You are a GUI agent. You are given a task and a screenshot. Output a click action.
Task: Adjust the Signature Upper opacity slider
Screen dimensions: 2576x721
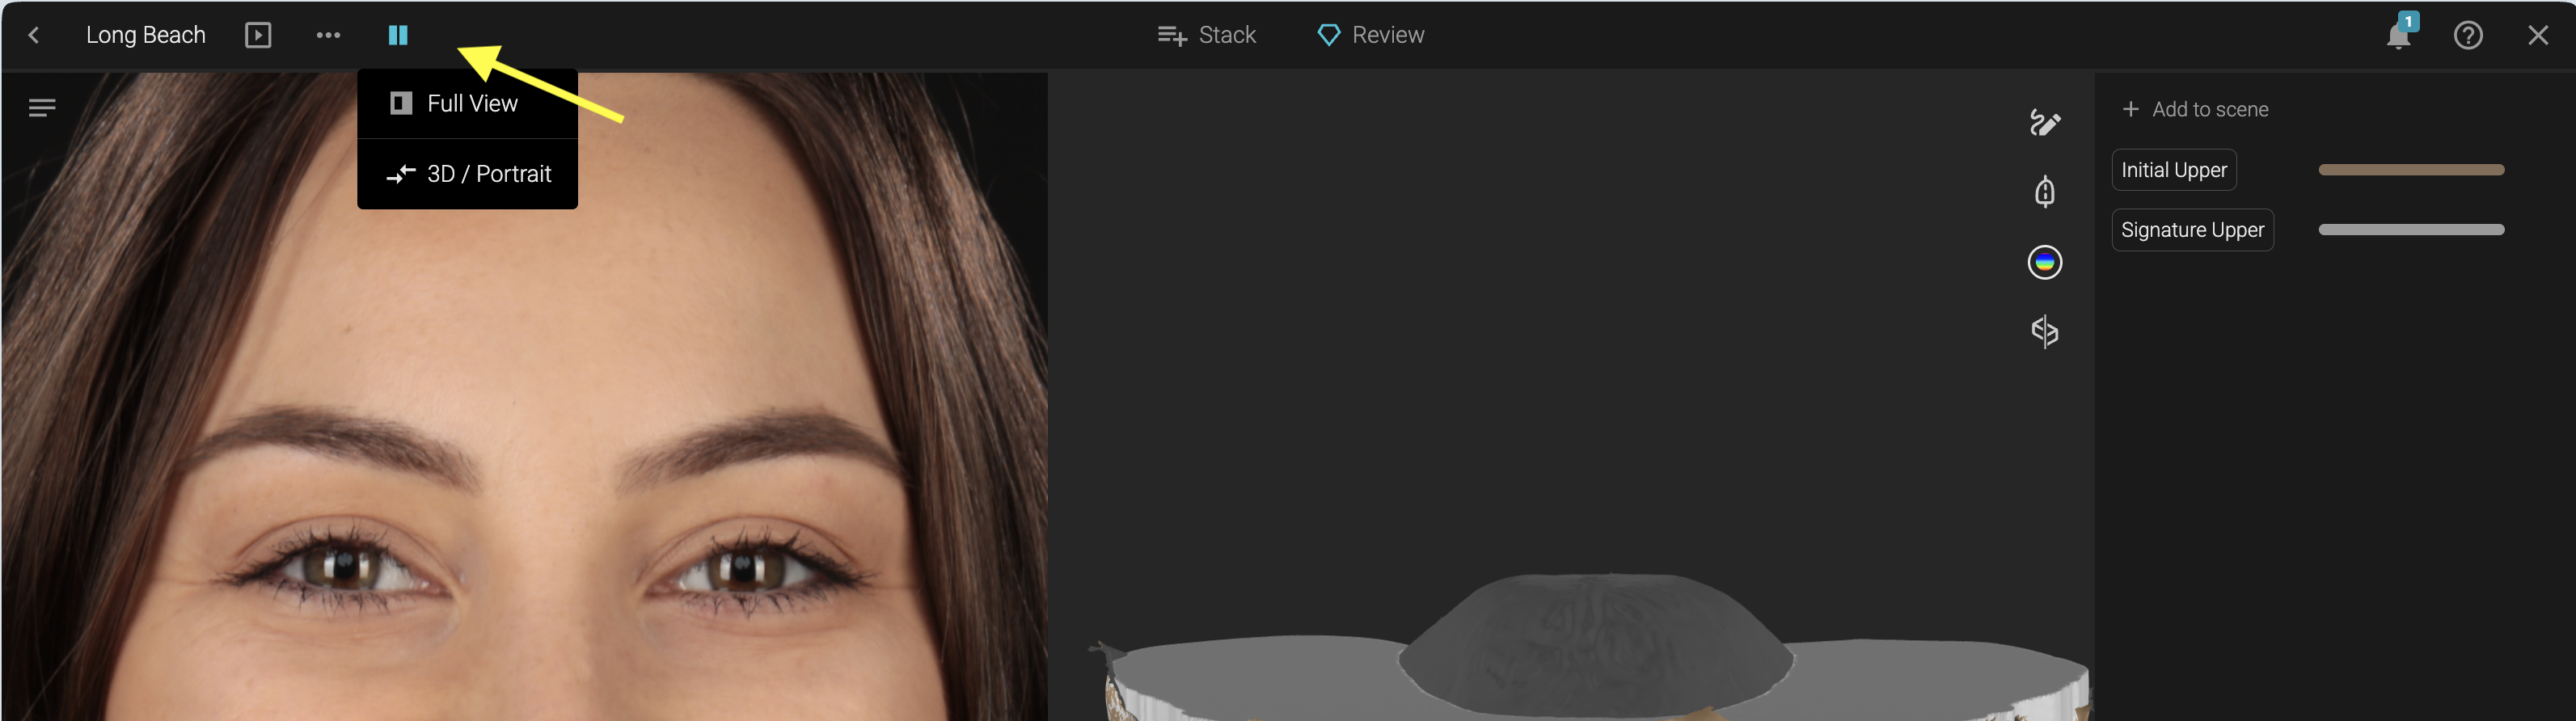click(x=2411, y=230)
